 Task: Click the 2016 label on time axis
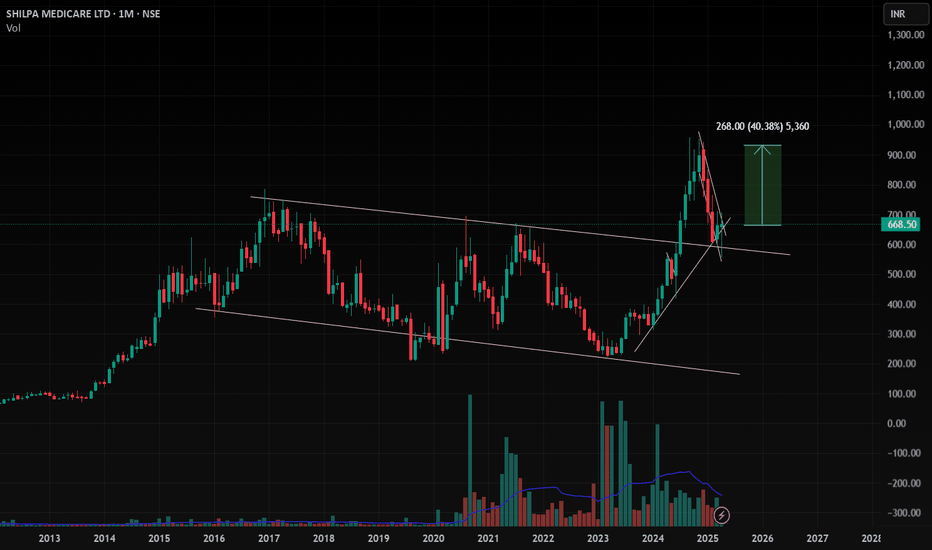(x=214, y=538)
